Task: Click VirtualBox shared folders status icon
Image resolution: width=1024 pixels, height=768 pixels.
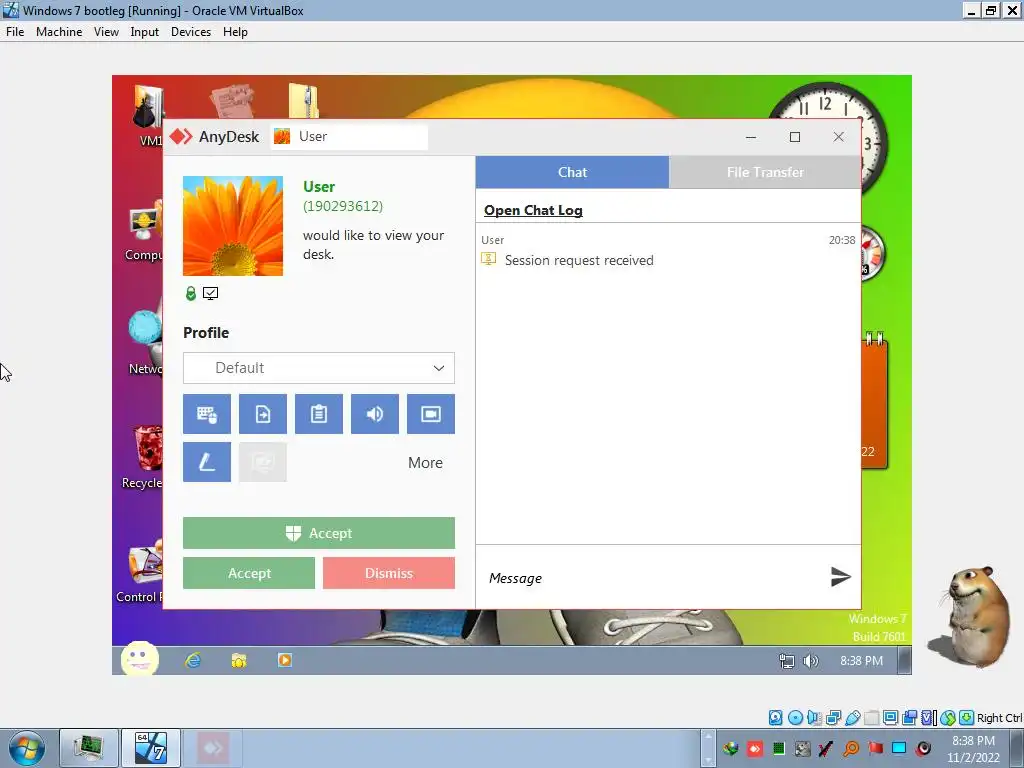Action: pos(871,718)
